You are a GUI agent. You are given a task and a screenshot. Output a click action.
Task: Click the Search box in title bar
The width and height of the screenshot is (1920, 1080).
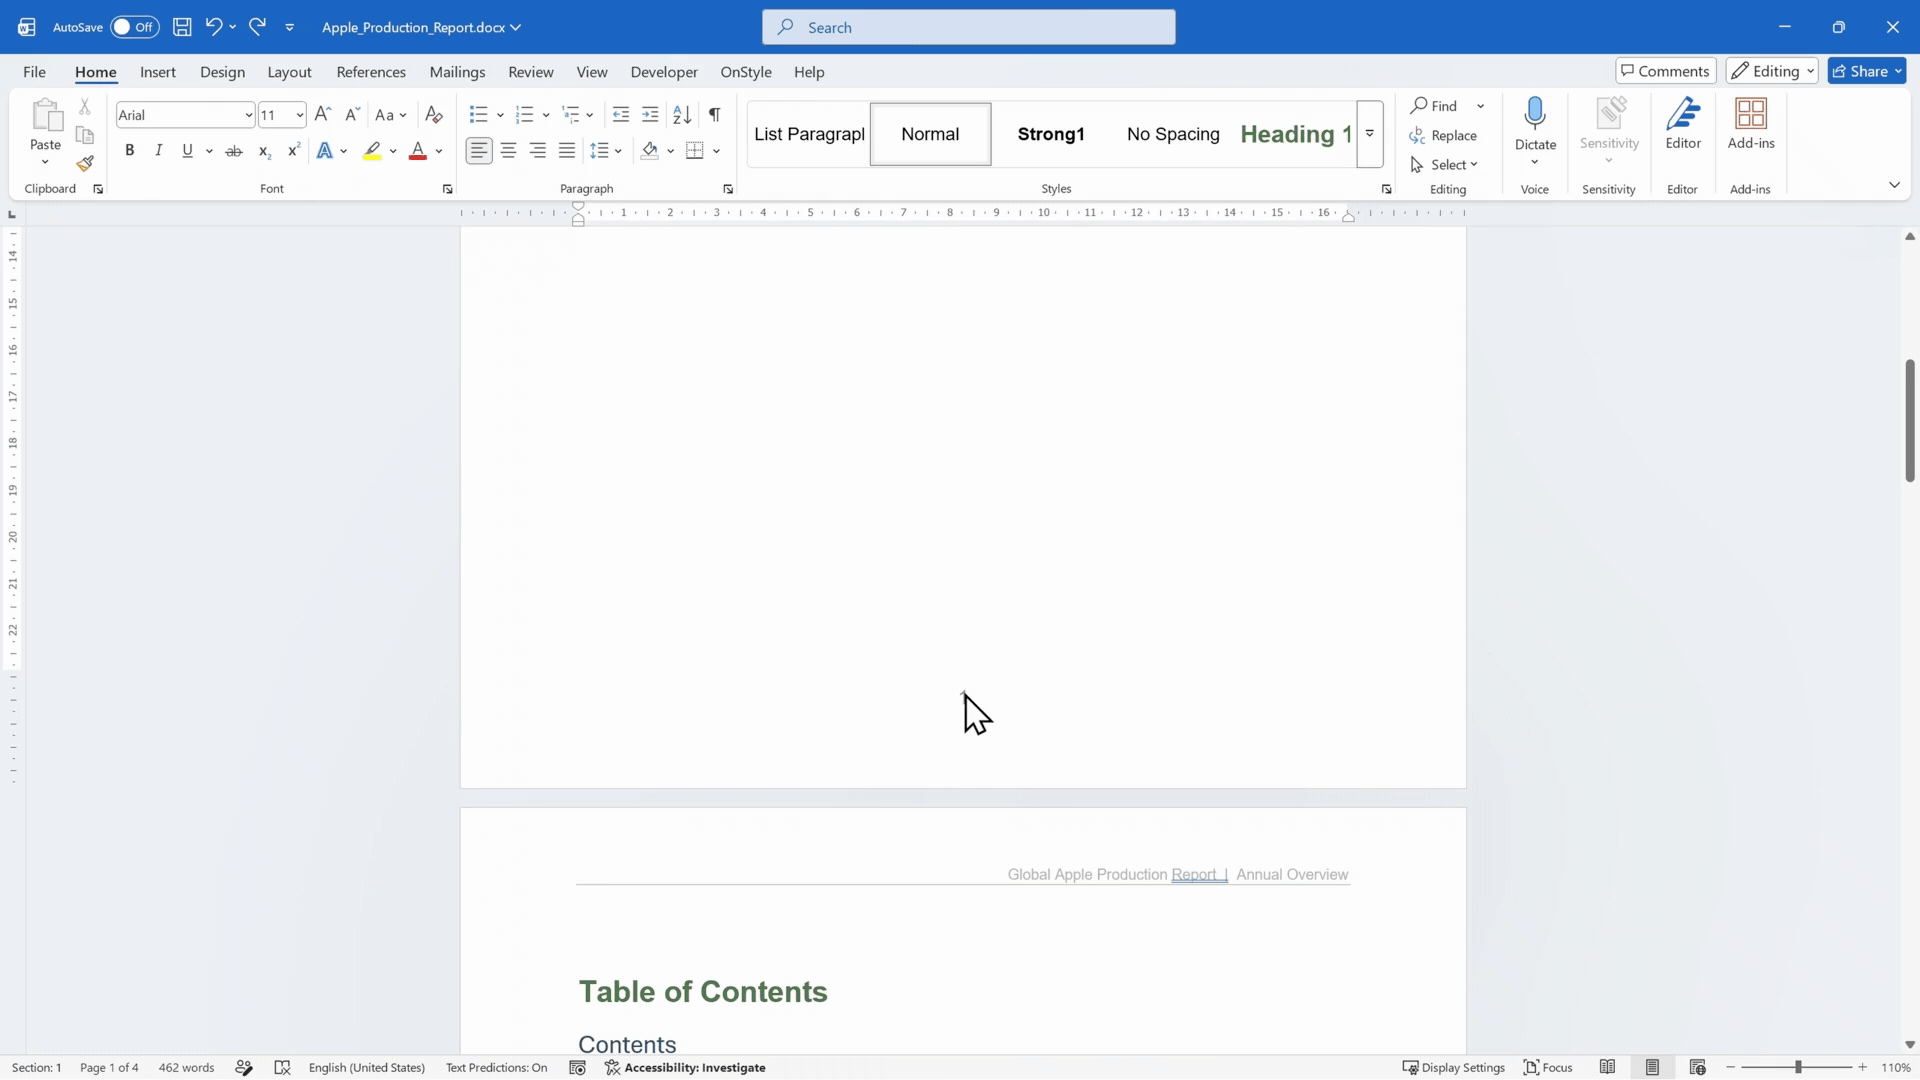(x=968, y=27)
